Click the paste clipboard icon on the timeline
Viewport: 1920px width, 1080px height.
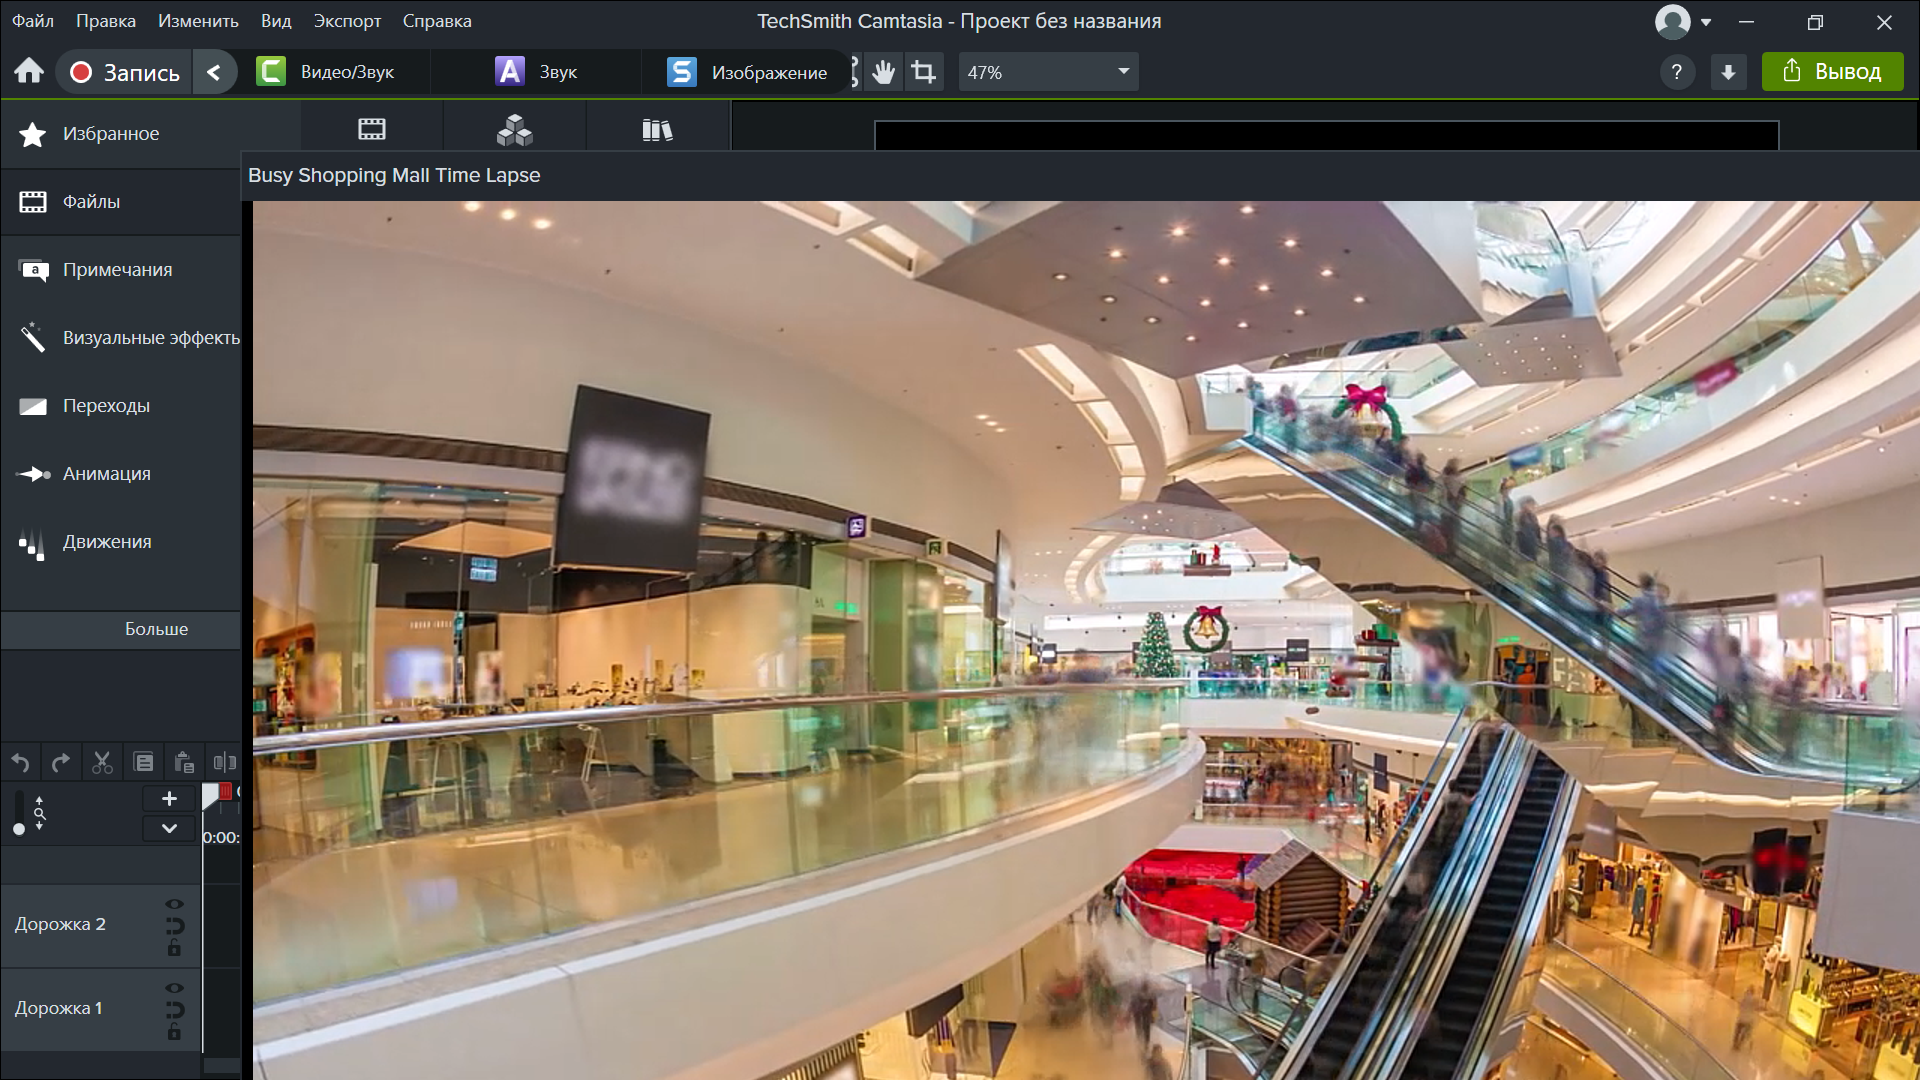[184, 763]
